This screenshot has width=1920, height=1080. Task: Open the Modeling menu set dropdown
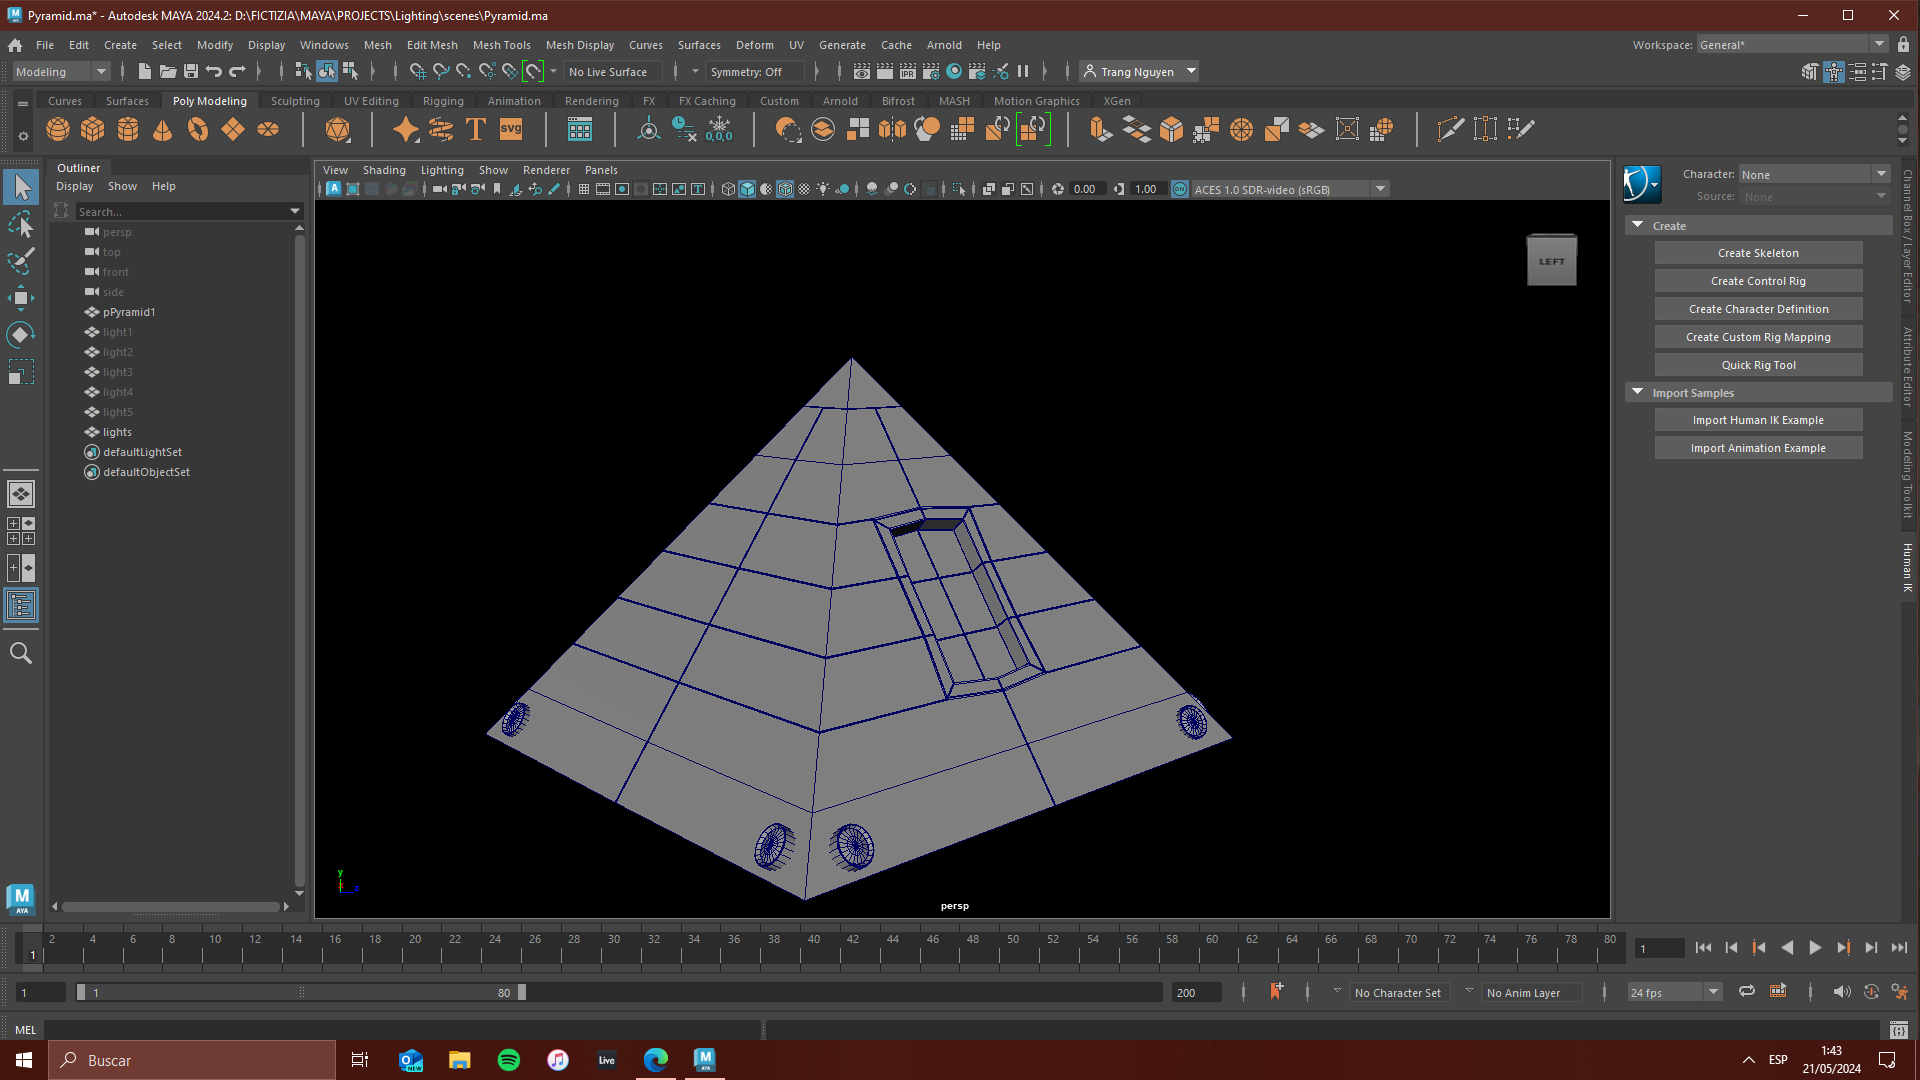click(61, 71)
